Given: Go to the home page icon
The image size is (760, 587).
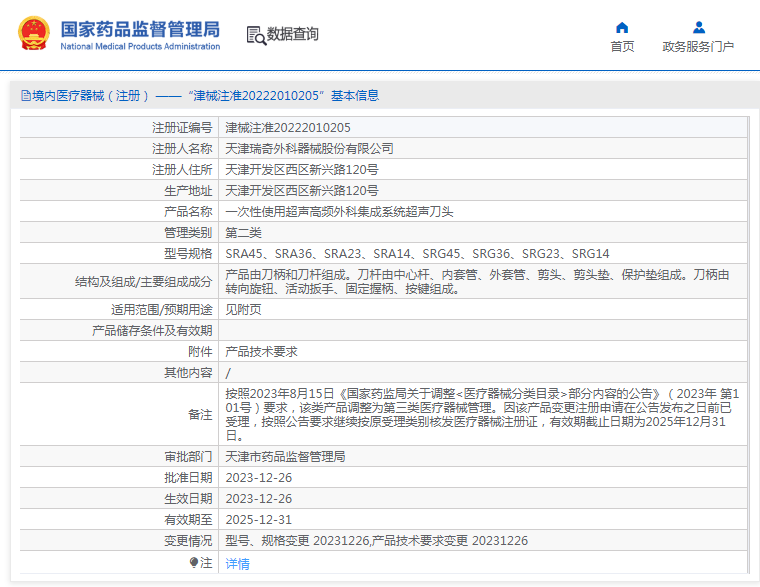Looking at the screenshot, I should tap(622, 27).
